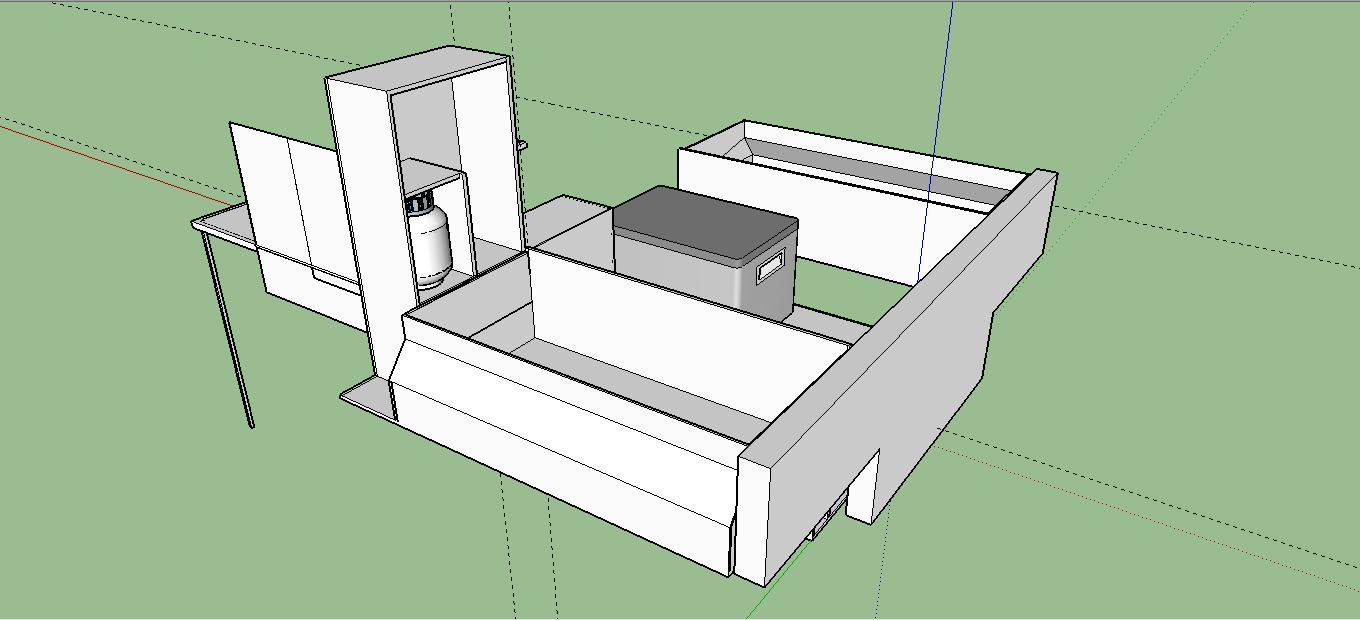
Task: Click the thin support leg of fold-out table
Action: click(230, 330)
